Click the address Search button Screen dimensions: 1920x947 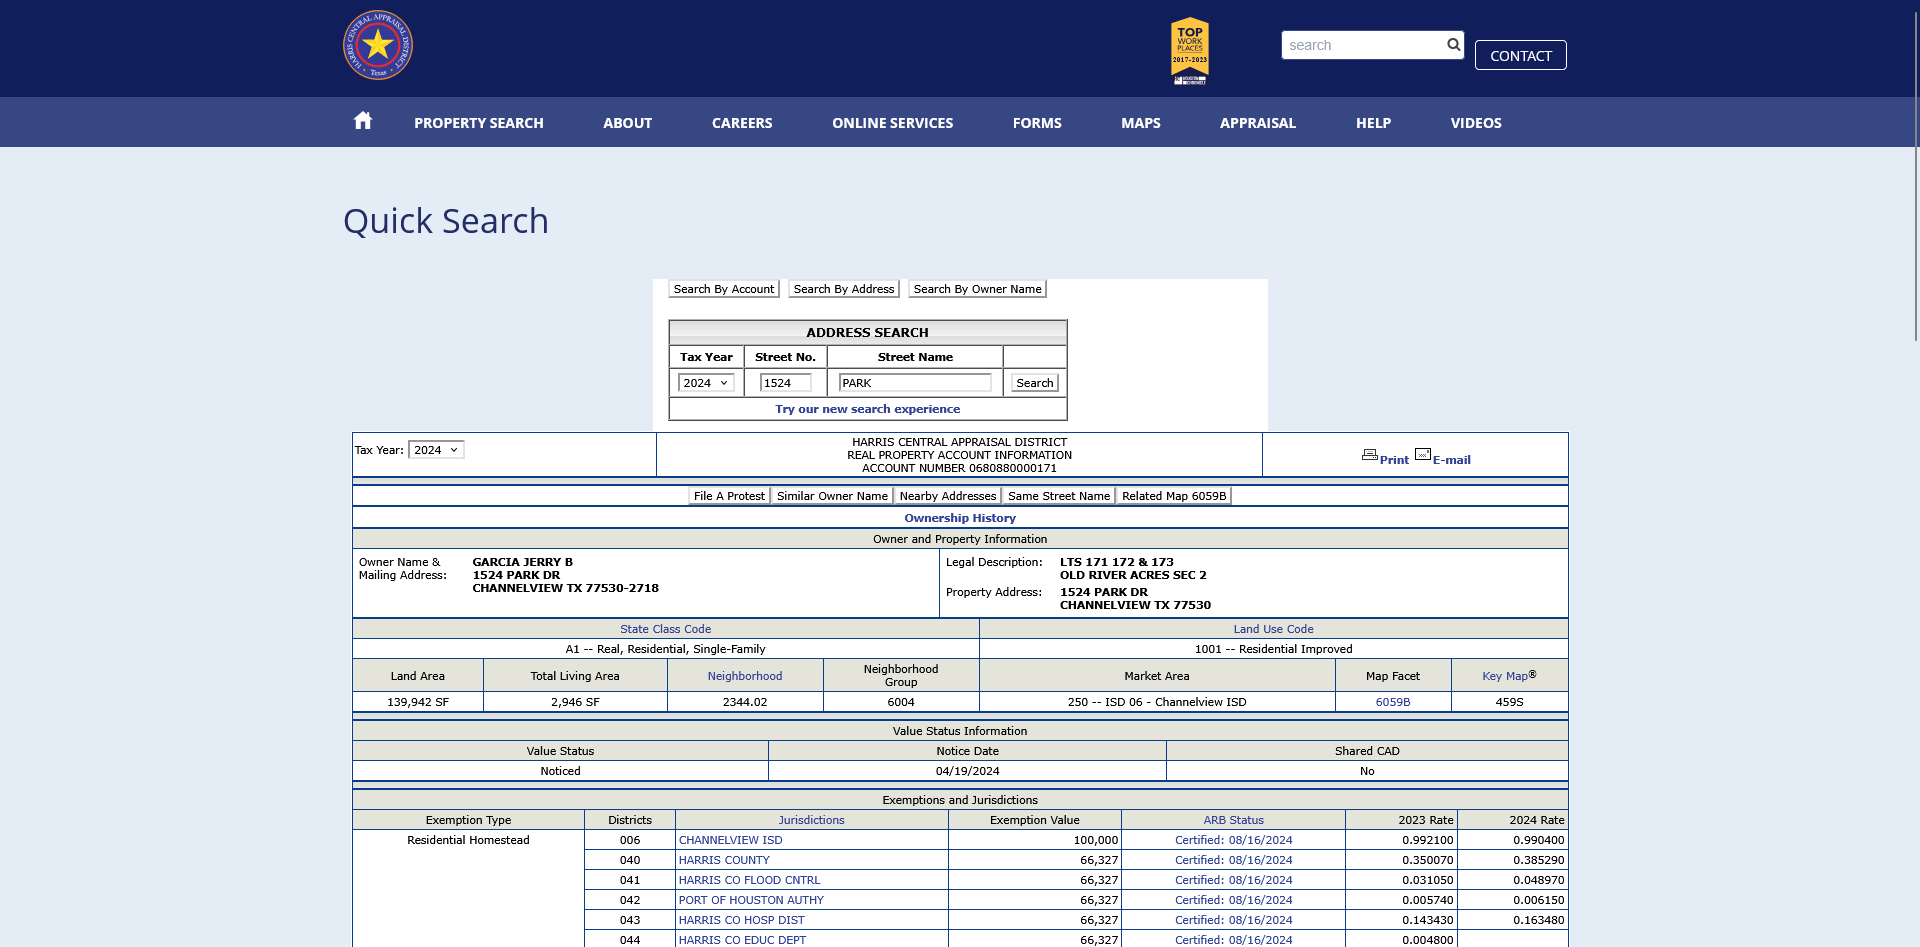tap(1034, 383)
